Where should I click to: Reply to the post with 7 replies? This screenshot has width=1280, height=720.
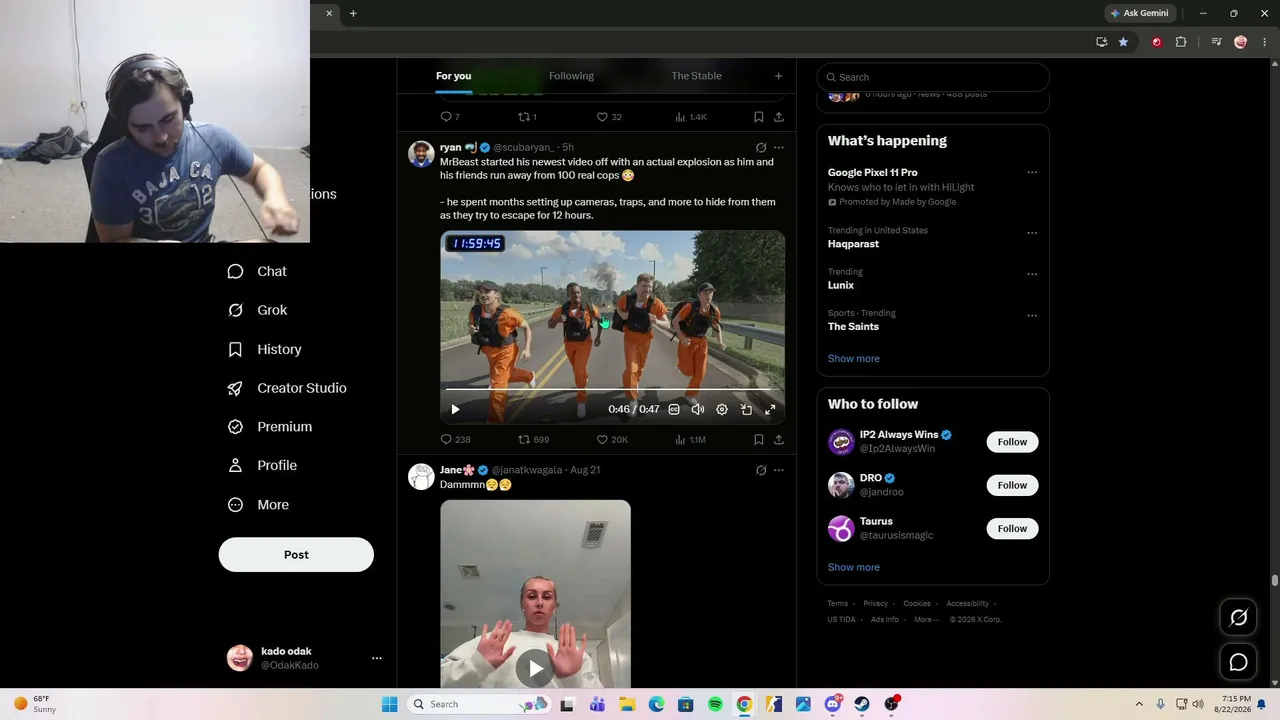[x=450, y=117]
